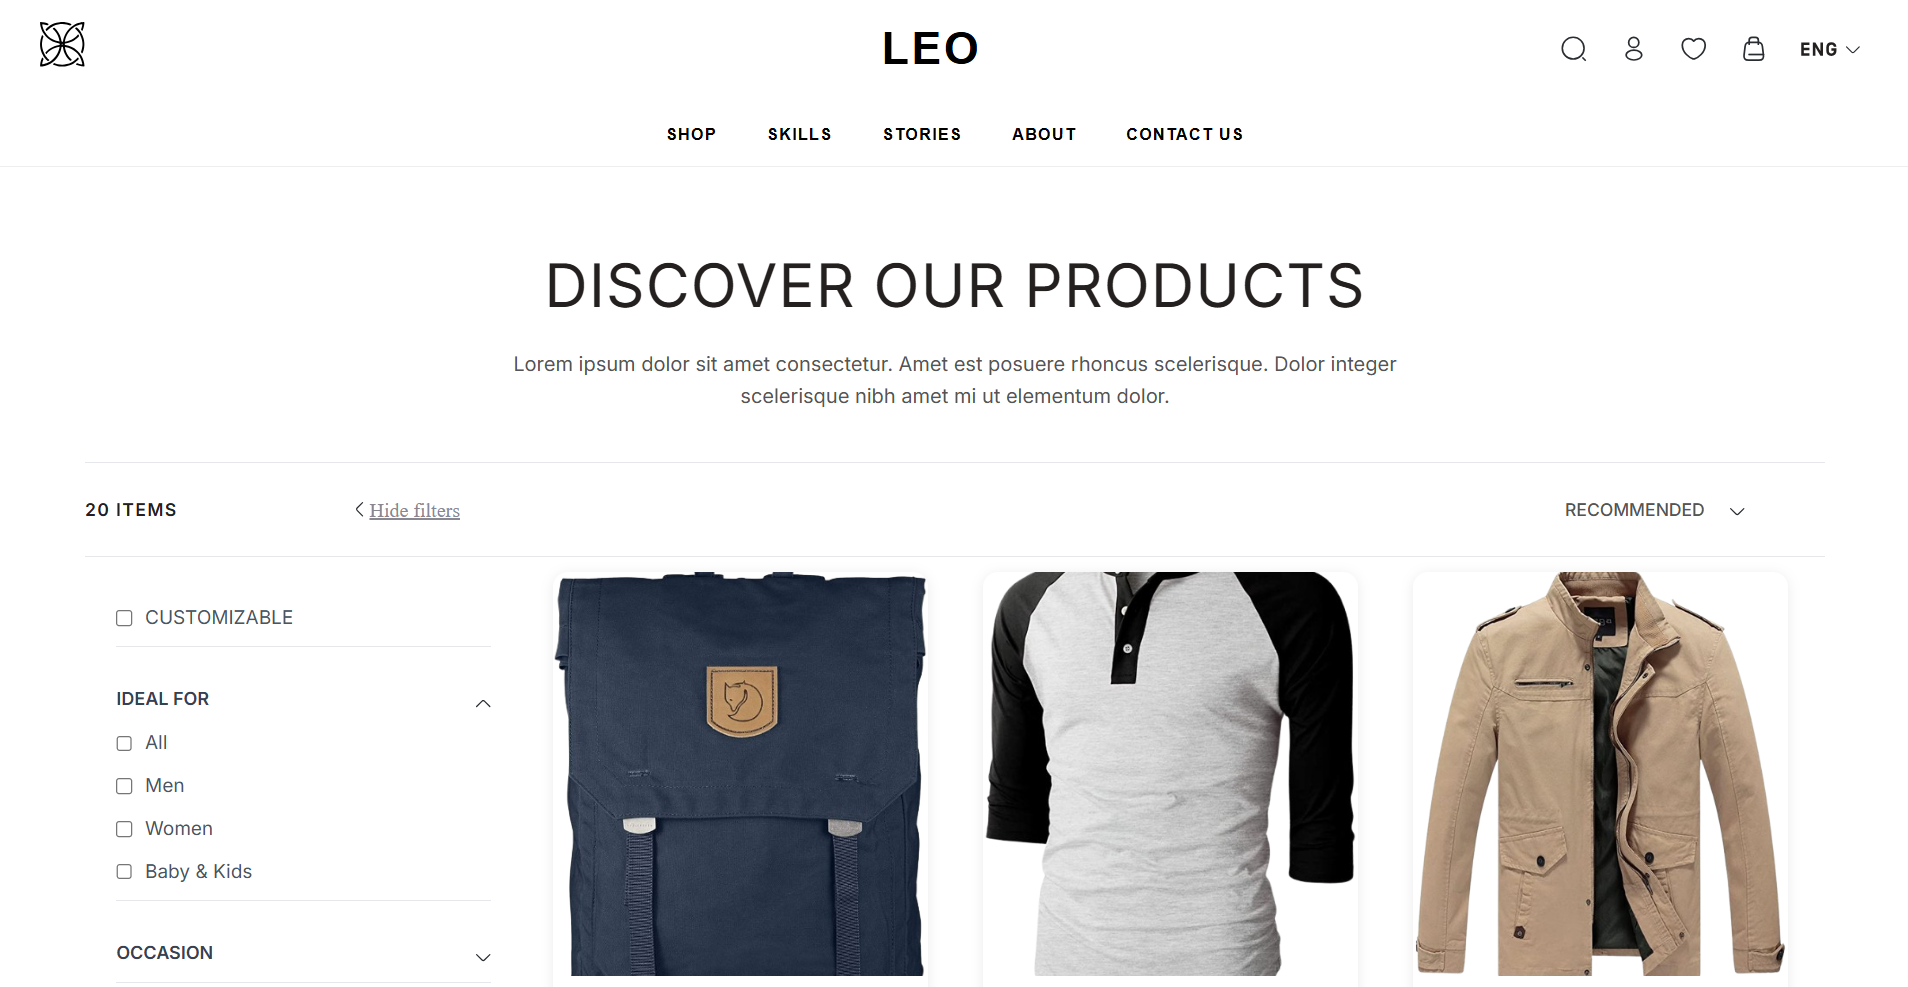Open the search magnifier icon
The image size is (1908, 987).
[x=1574, y=49]
